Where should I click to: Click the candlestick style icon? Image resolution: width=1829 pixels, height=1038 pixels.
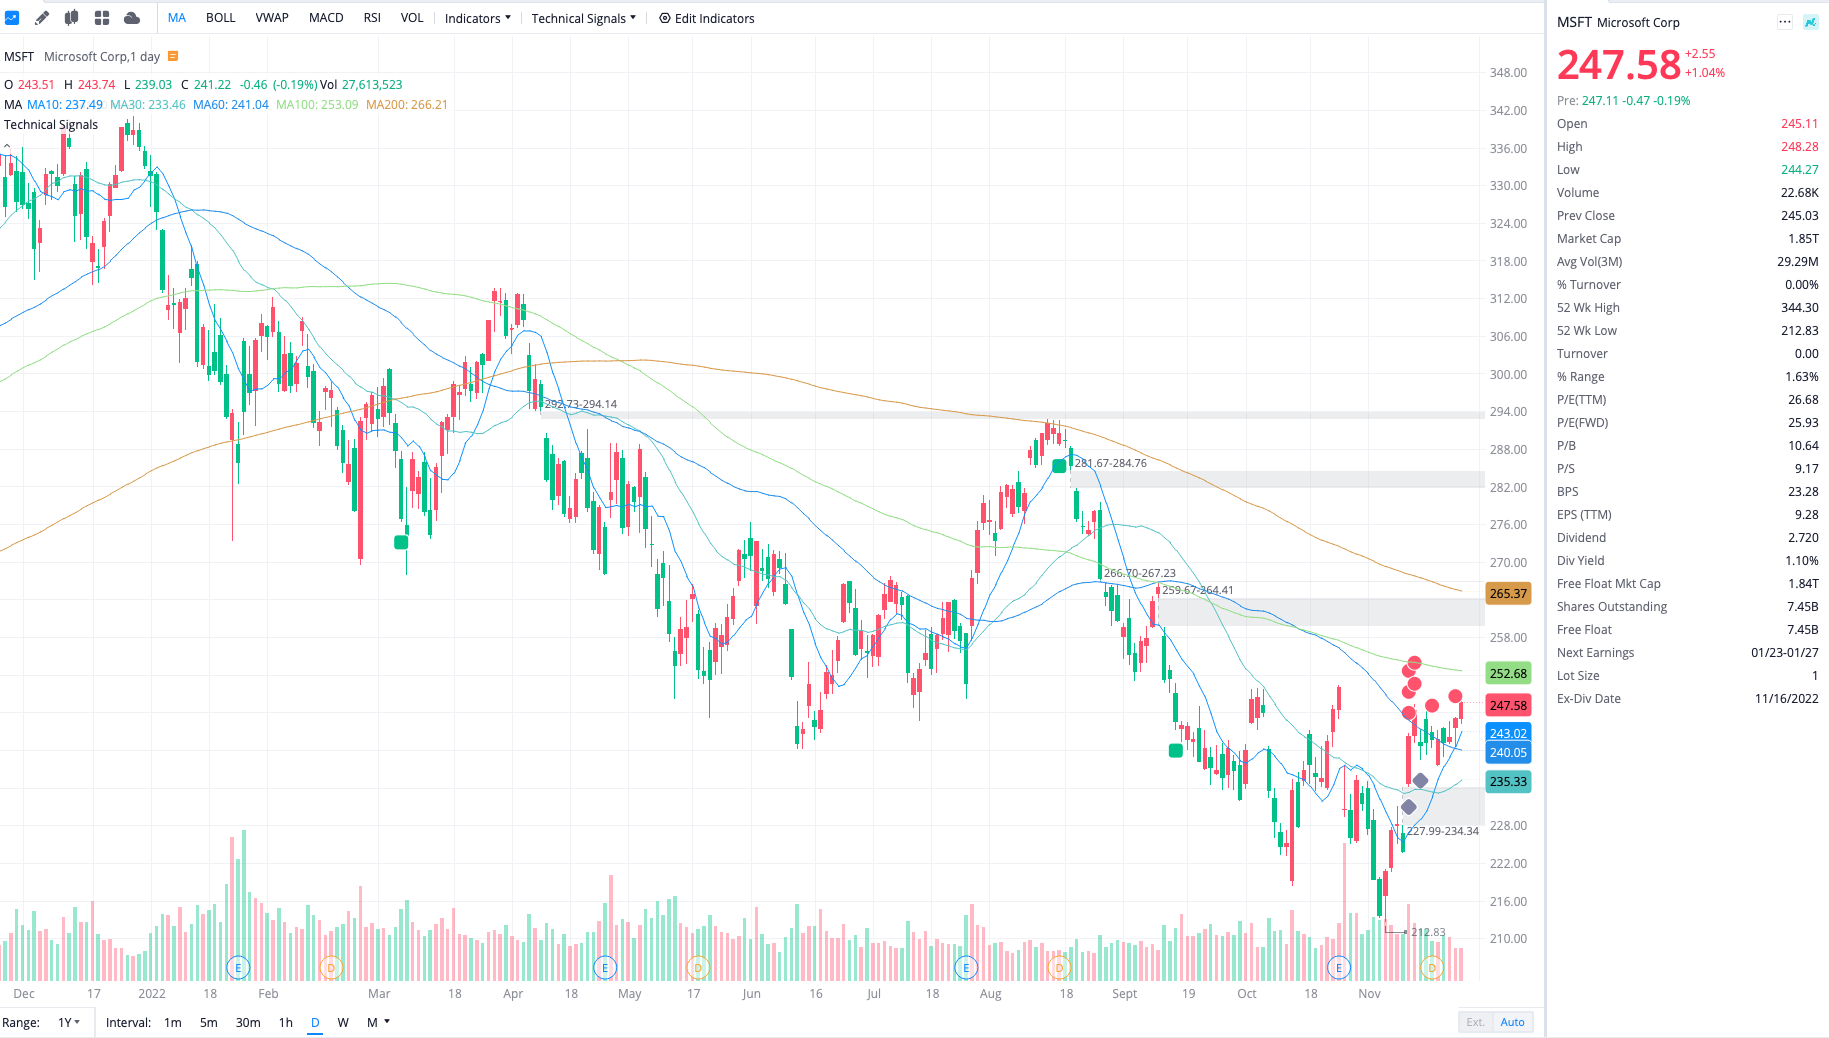pos(71,17)
